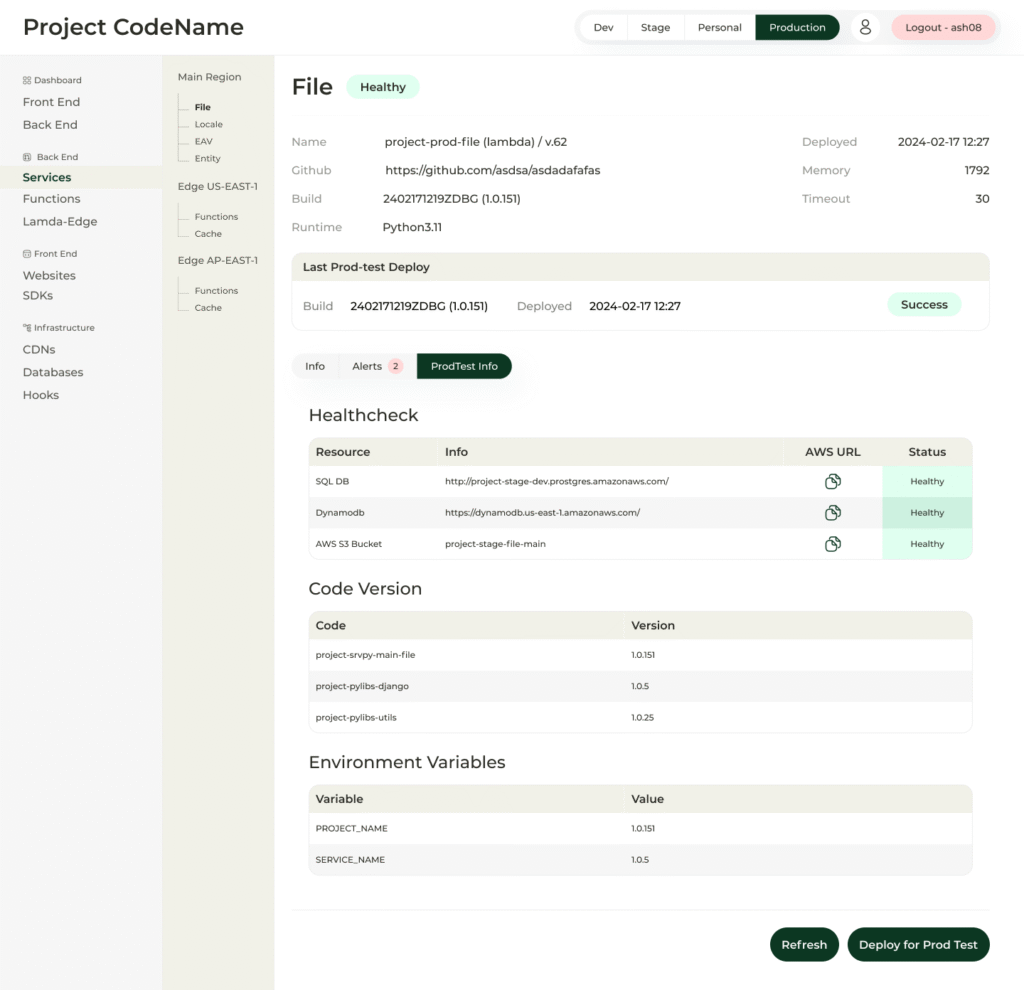Switch environment to Dev
Viewport: 1024px width, 990px height.
[604, 28]
